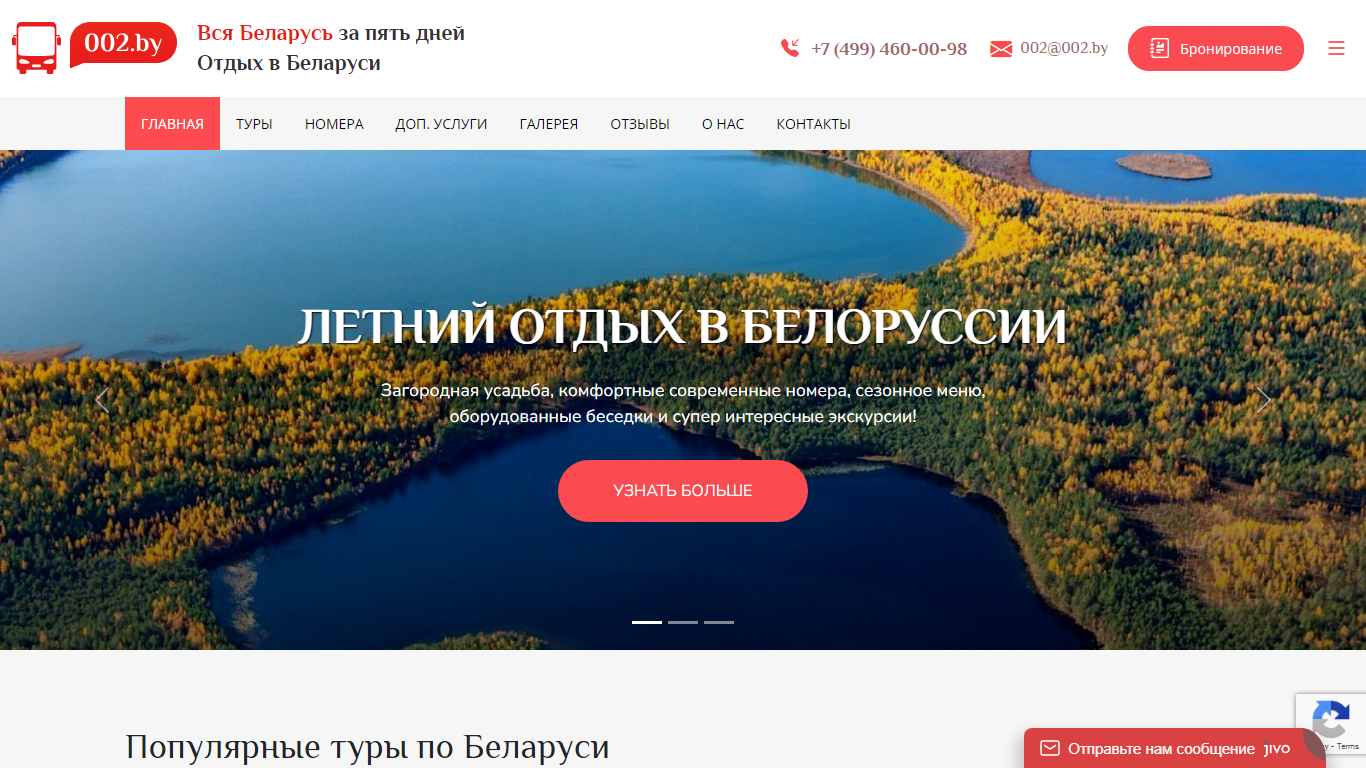Click the phone handset icon
The image size is (1366, 768).
tap(790, 48)
